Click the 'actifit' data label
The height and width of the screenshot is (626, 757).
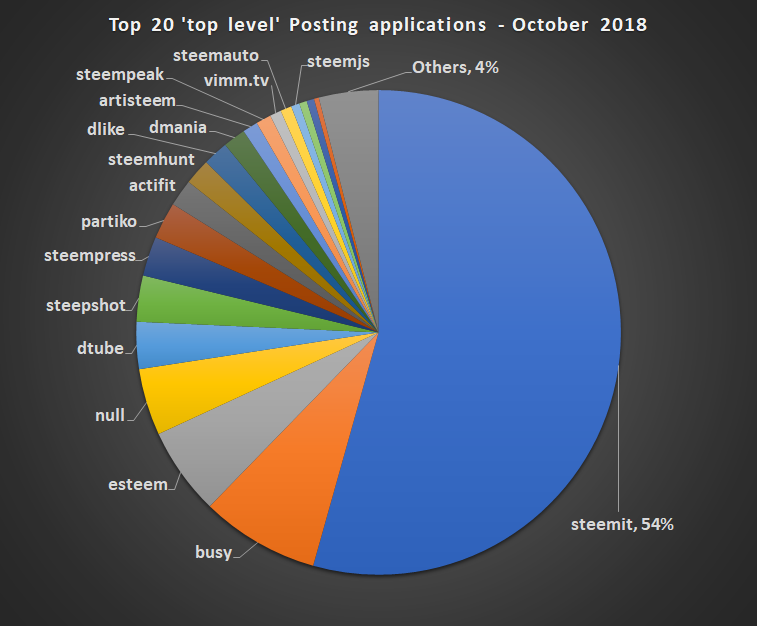pyautogui.click(x=152, y=185)
